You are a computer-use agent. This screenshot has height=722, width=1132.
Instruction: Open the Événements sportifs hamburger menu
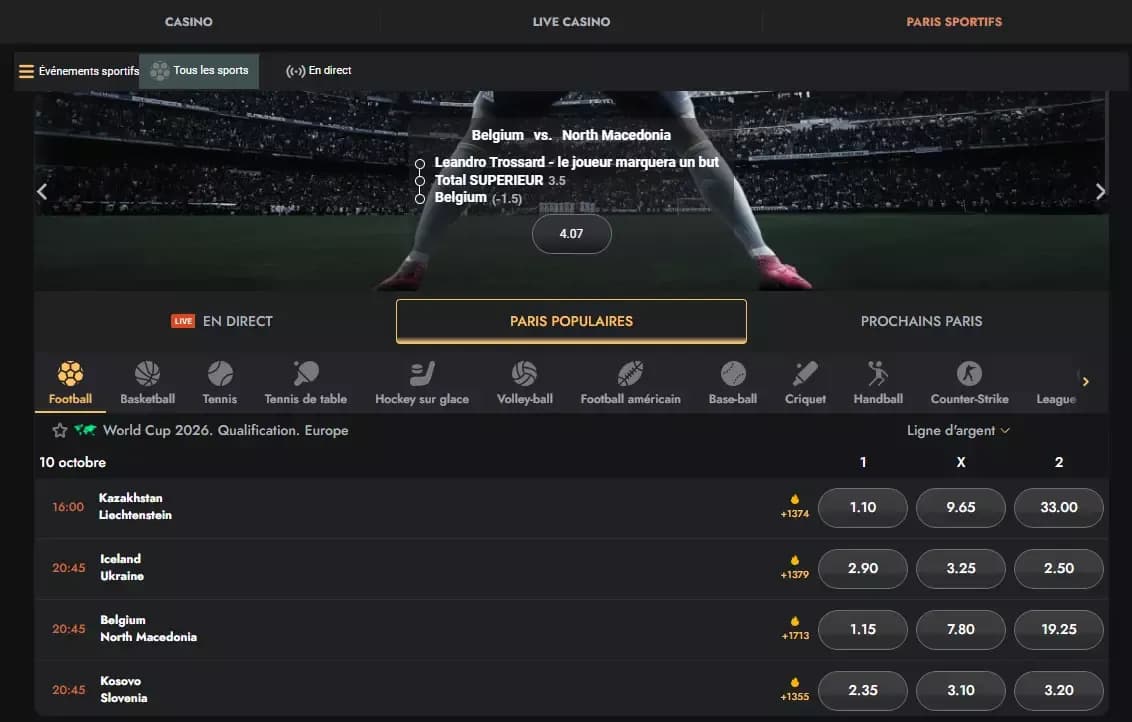[x=26, y=71]
